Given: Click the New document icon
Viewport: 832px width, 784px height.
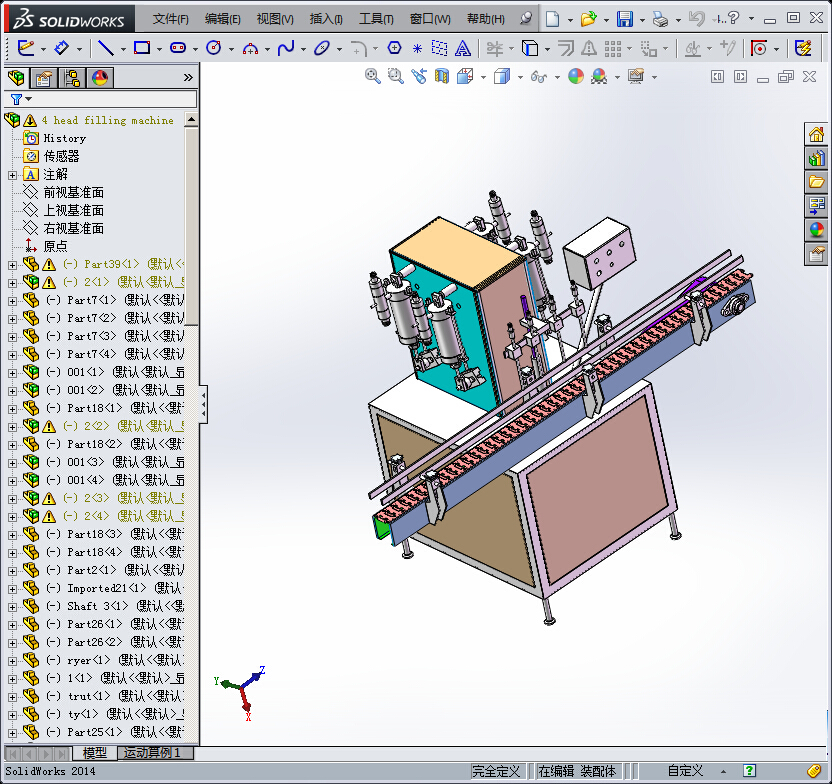Looking at the screenshot, I should tap(552, 19).
